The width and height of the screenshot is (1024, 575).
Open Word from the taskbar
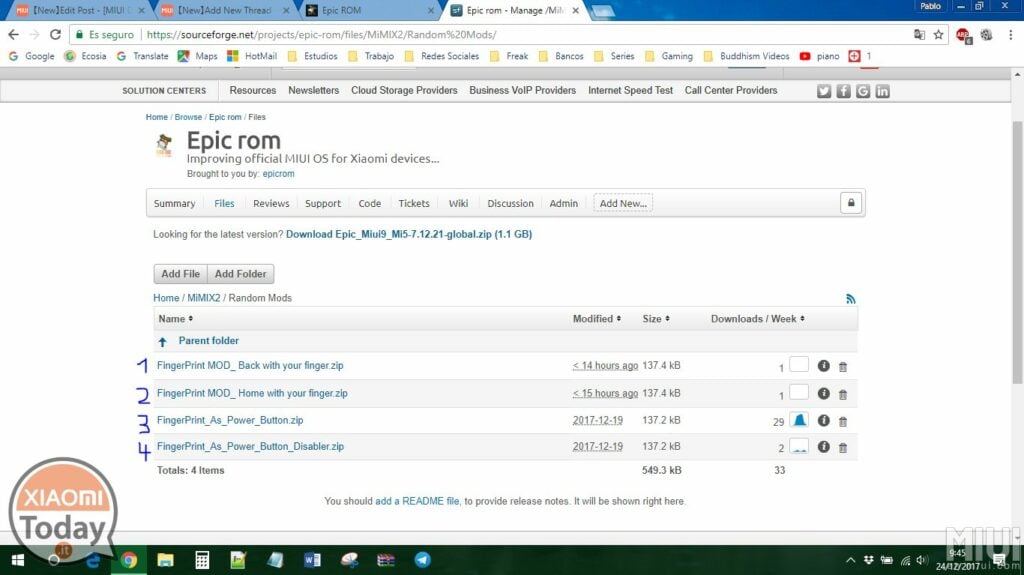tap(312, 560)
